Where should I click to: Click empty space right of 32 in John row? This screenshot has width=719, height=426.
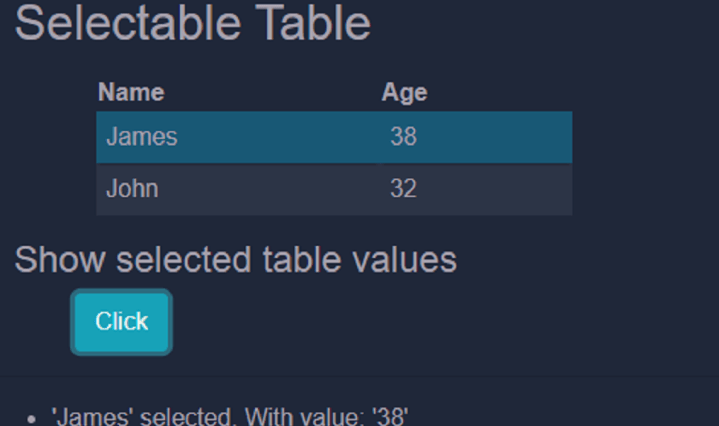click(x=500, y=189)
